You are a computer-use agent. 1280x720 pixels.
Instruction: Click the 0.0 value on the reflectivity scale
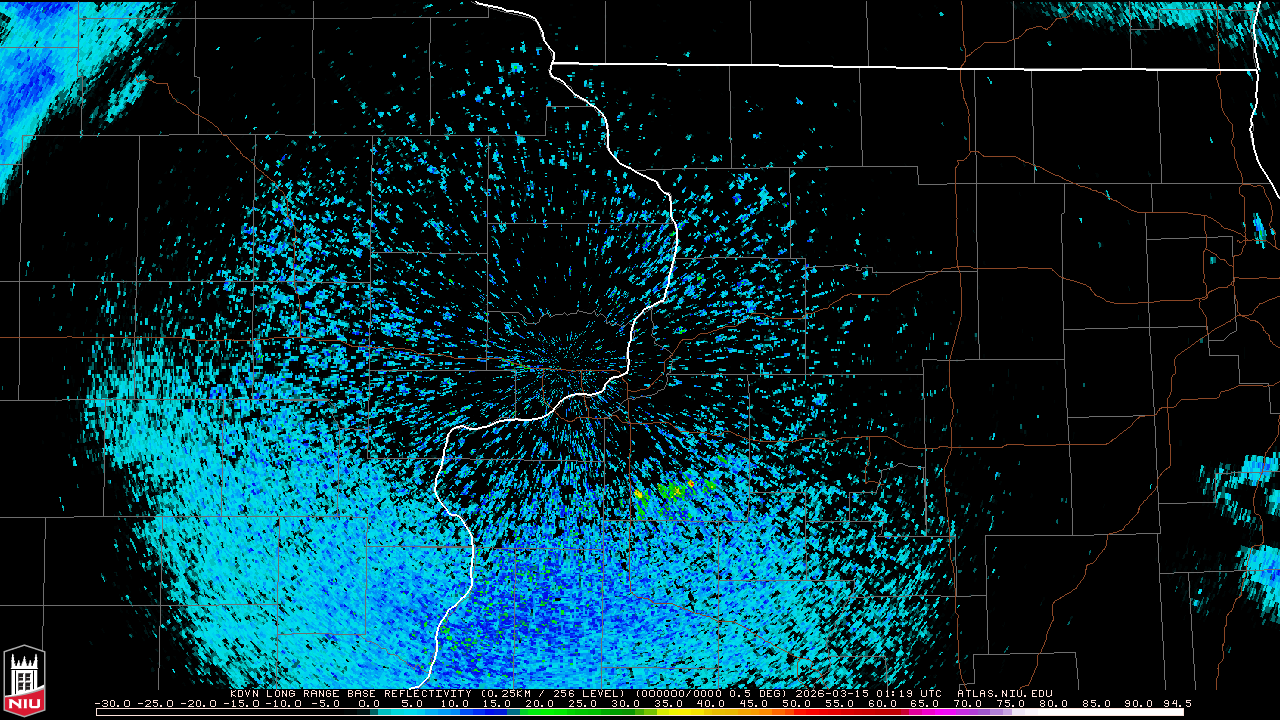368,704
